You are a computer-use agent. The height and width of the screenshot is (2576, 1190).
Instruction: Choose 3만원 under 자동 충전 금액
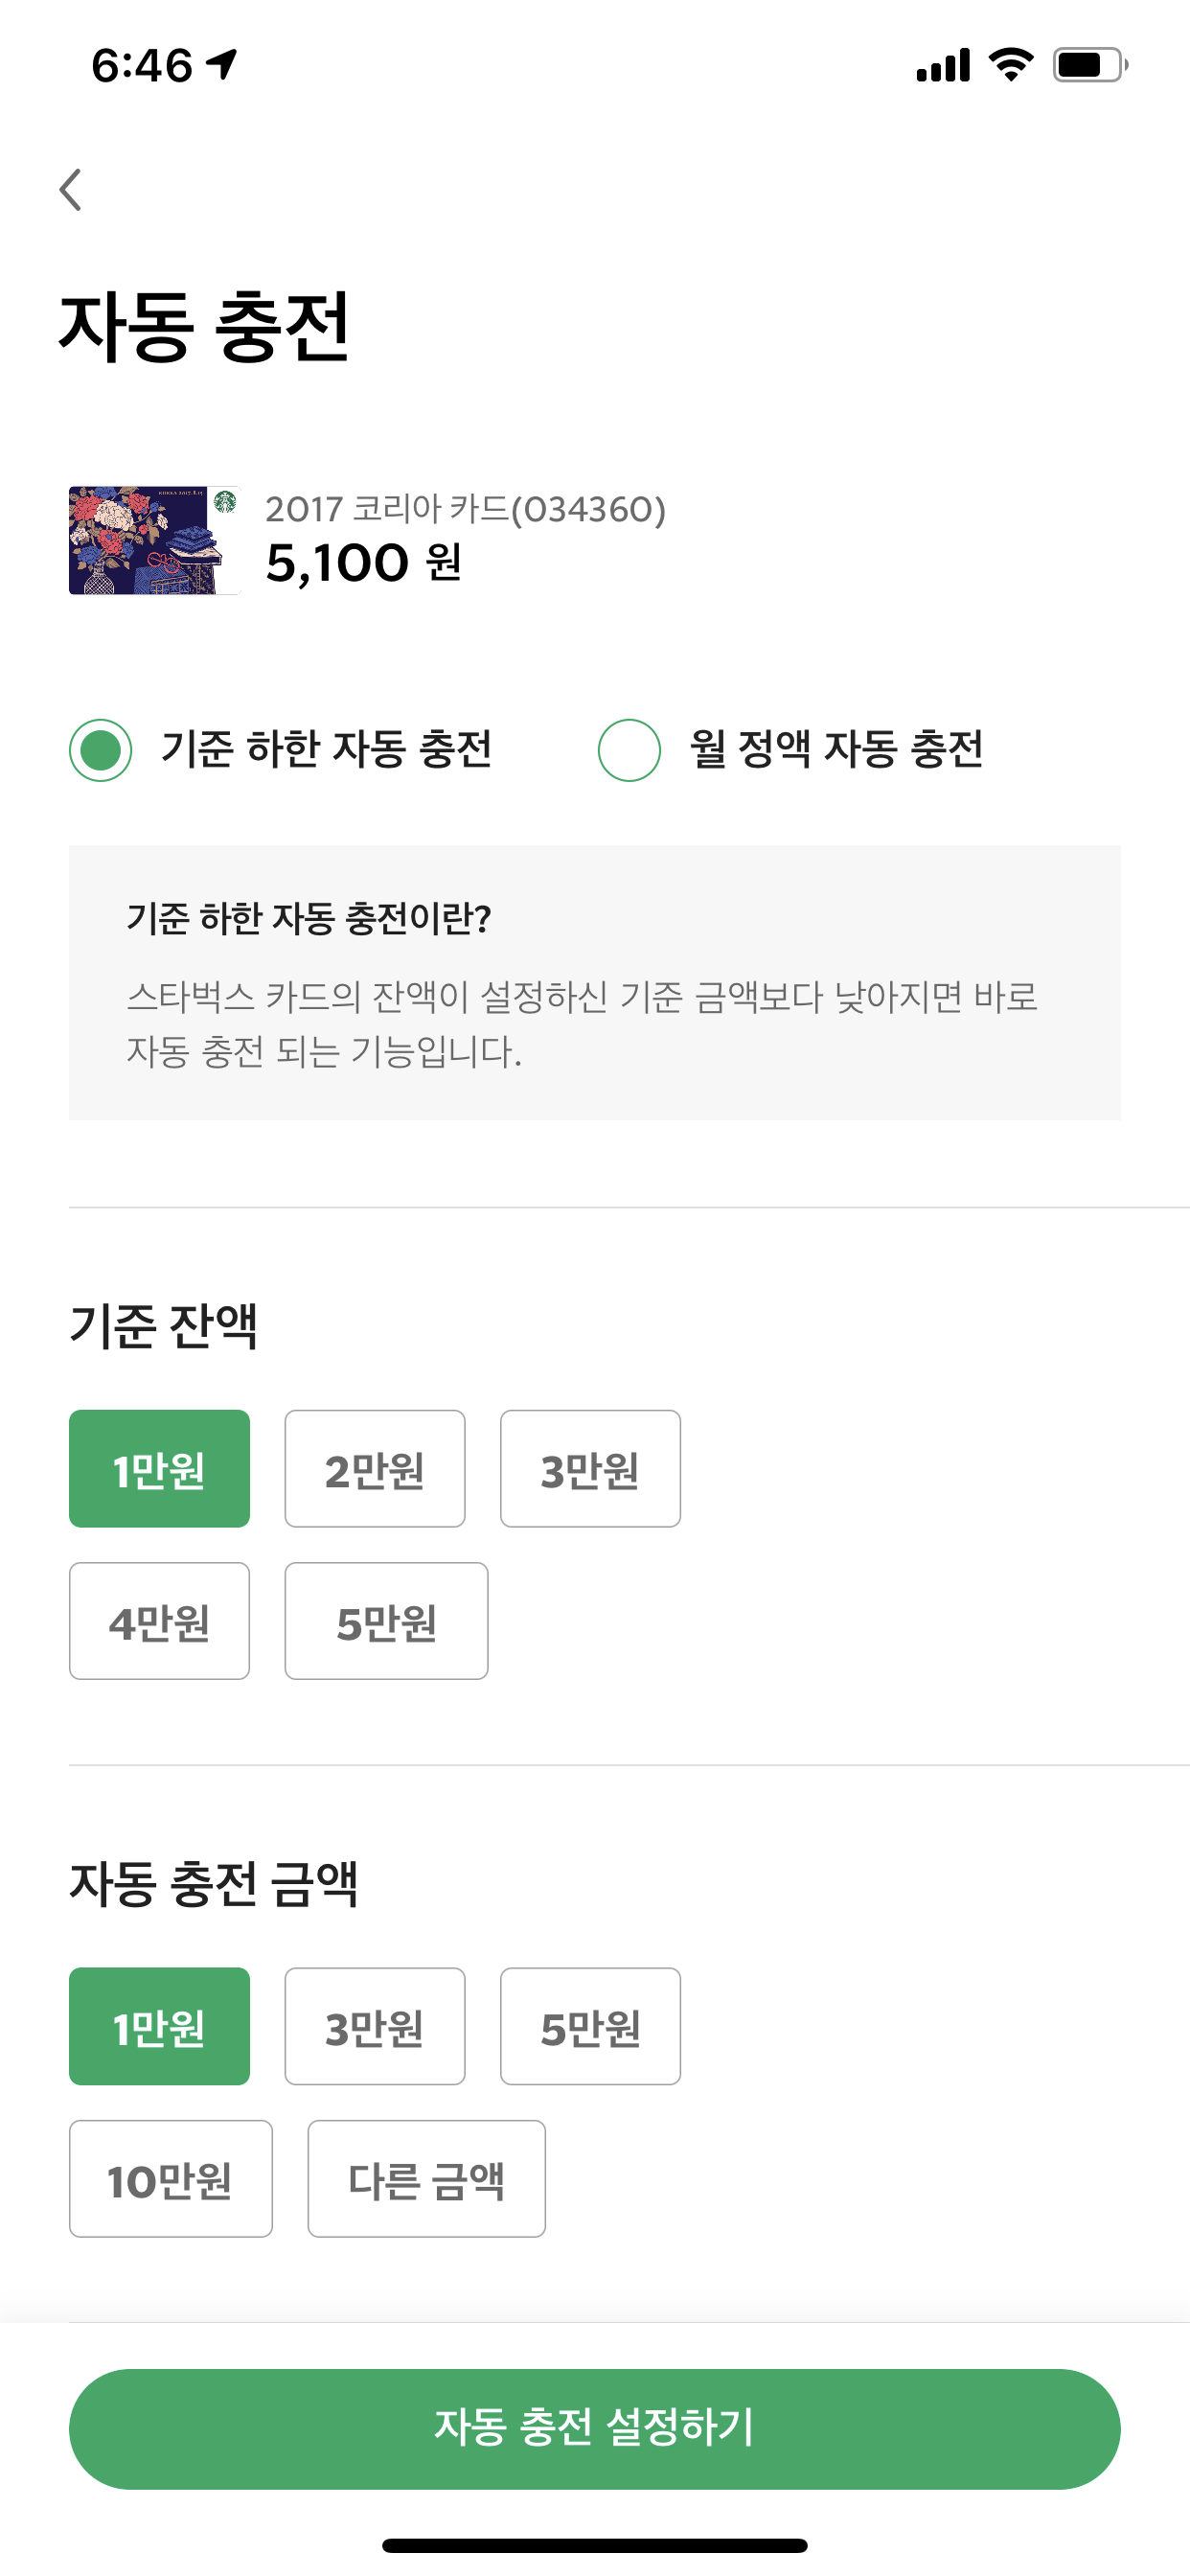[375, 2026]
